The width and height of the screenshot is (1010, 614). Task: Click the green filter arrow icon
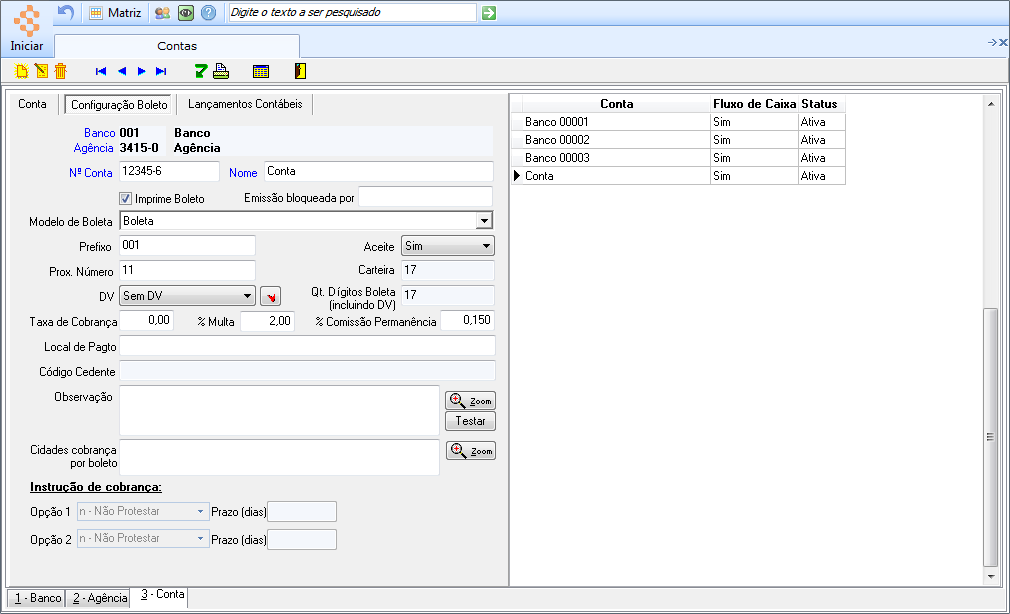click(201, 71)
